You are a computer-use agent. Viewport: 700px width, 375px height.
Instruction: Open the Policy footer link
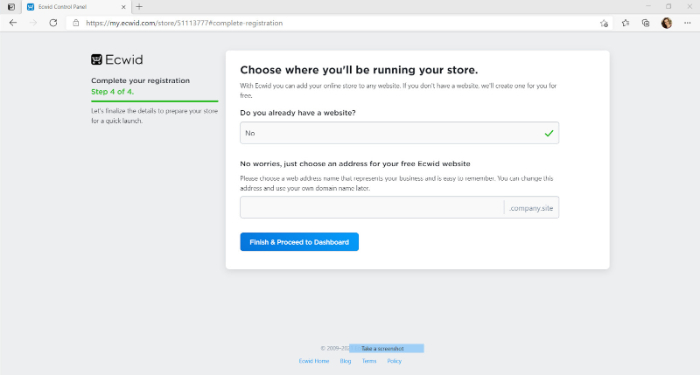click(x=394, y=361)
